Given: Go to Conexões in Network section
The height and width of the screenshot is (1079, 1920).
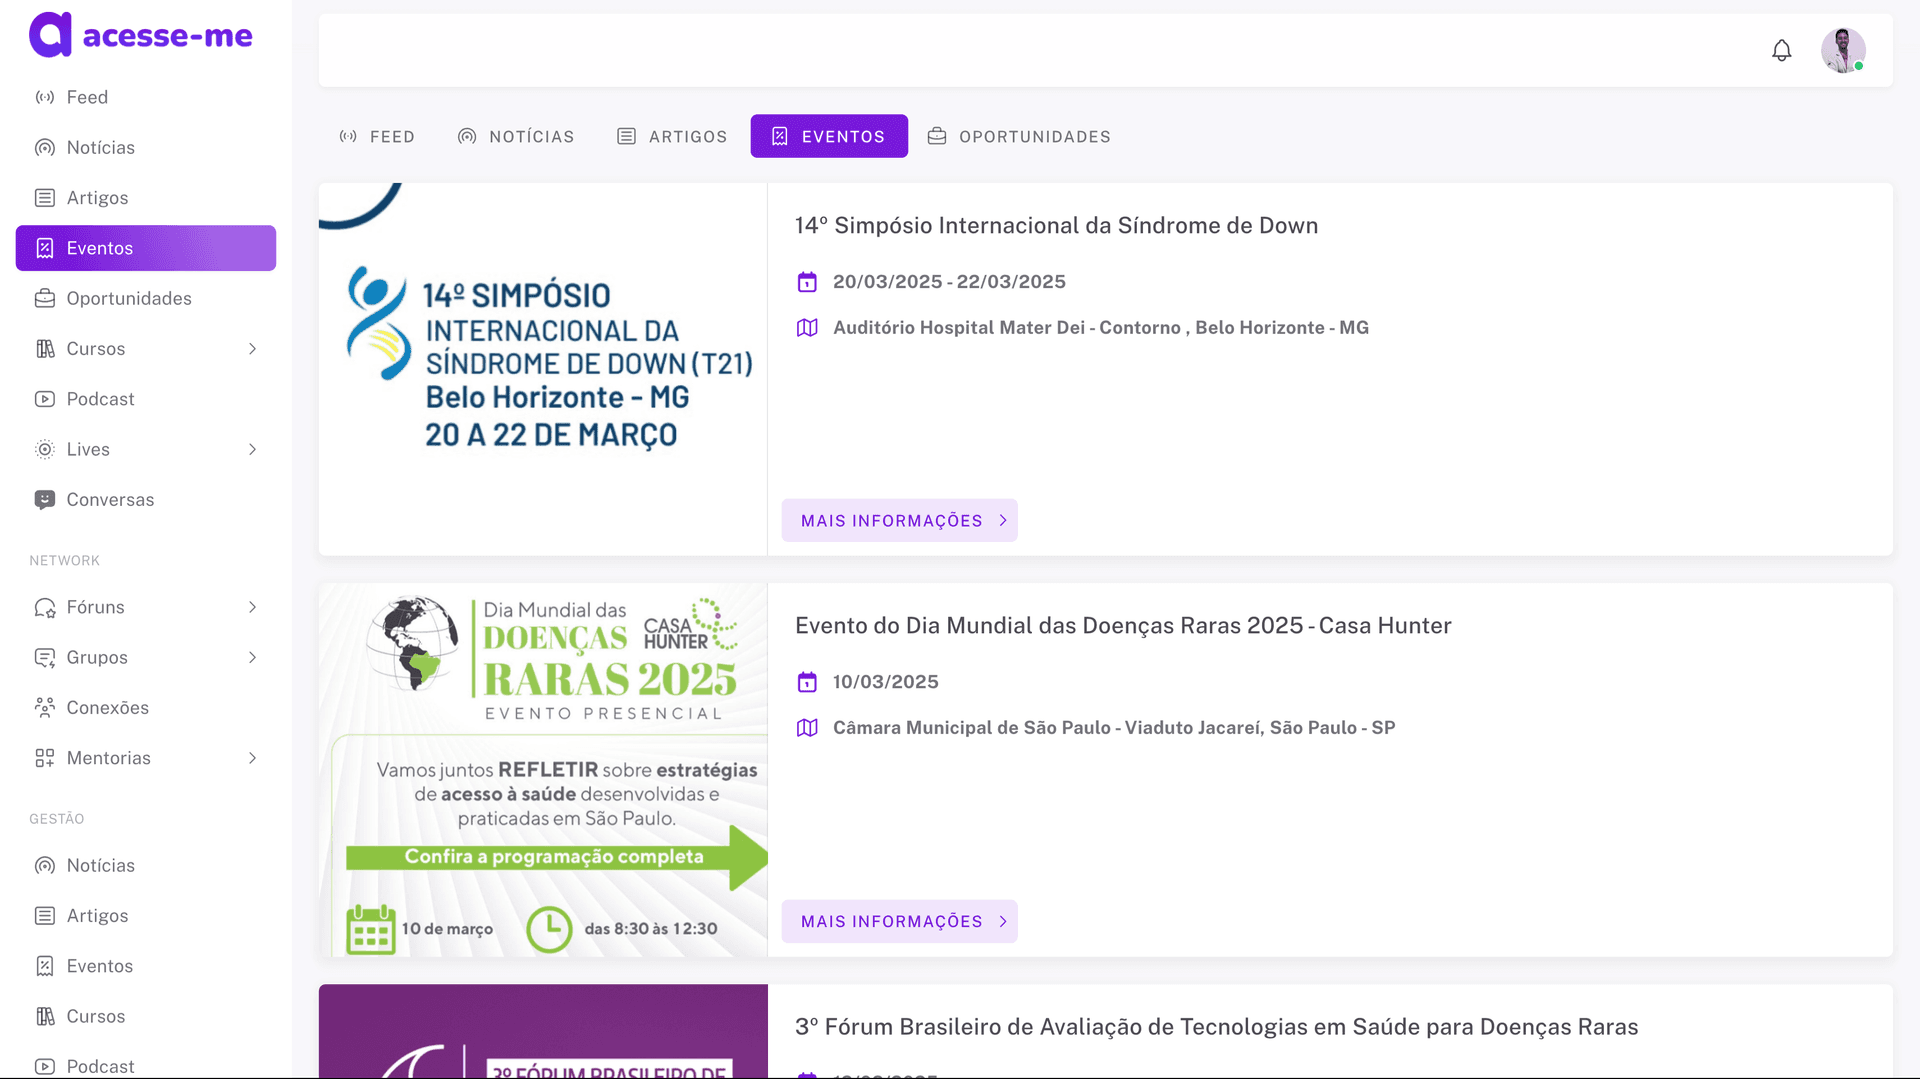Looking at the screenshot, I should 107,708.
